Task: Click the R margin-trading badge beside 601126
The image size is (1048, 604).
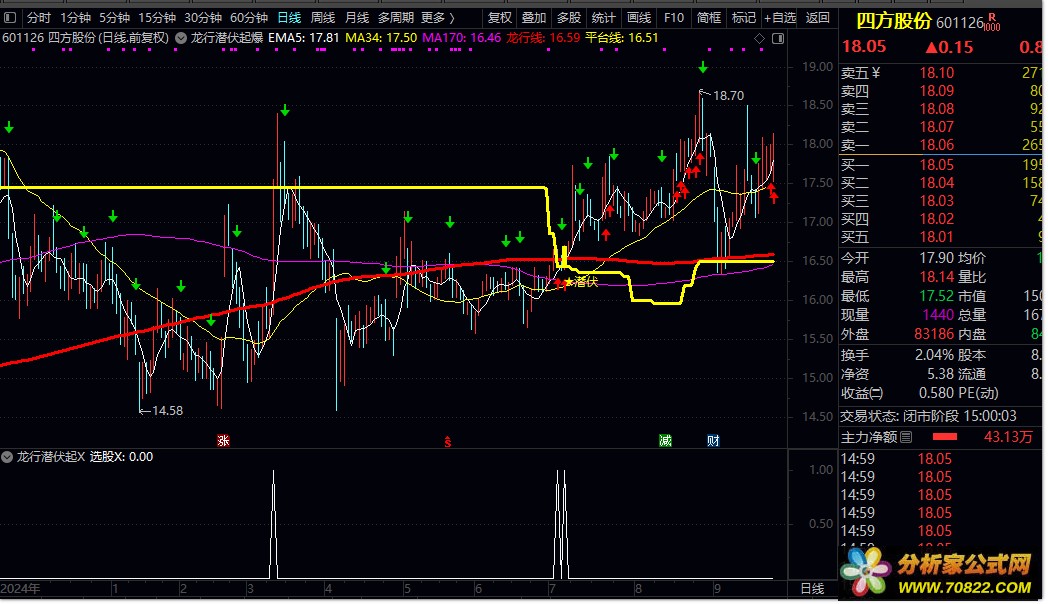Action: click(x=992, y=17)
